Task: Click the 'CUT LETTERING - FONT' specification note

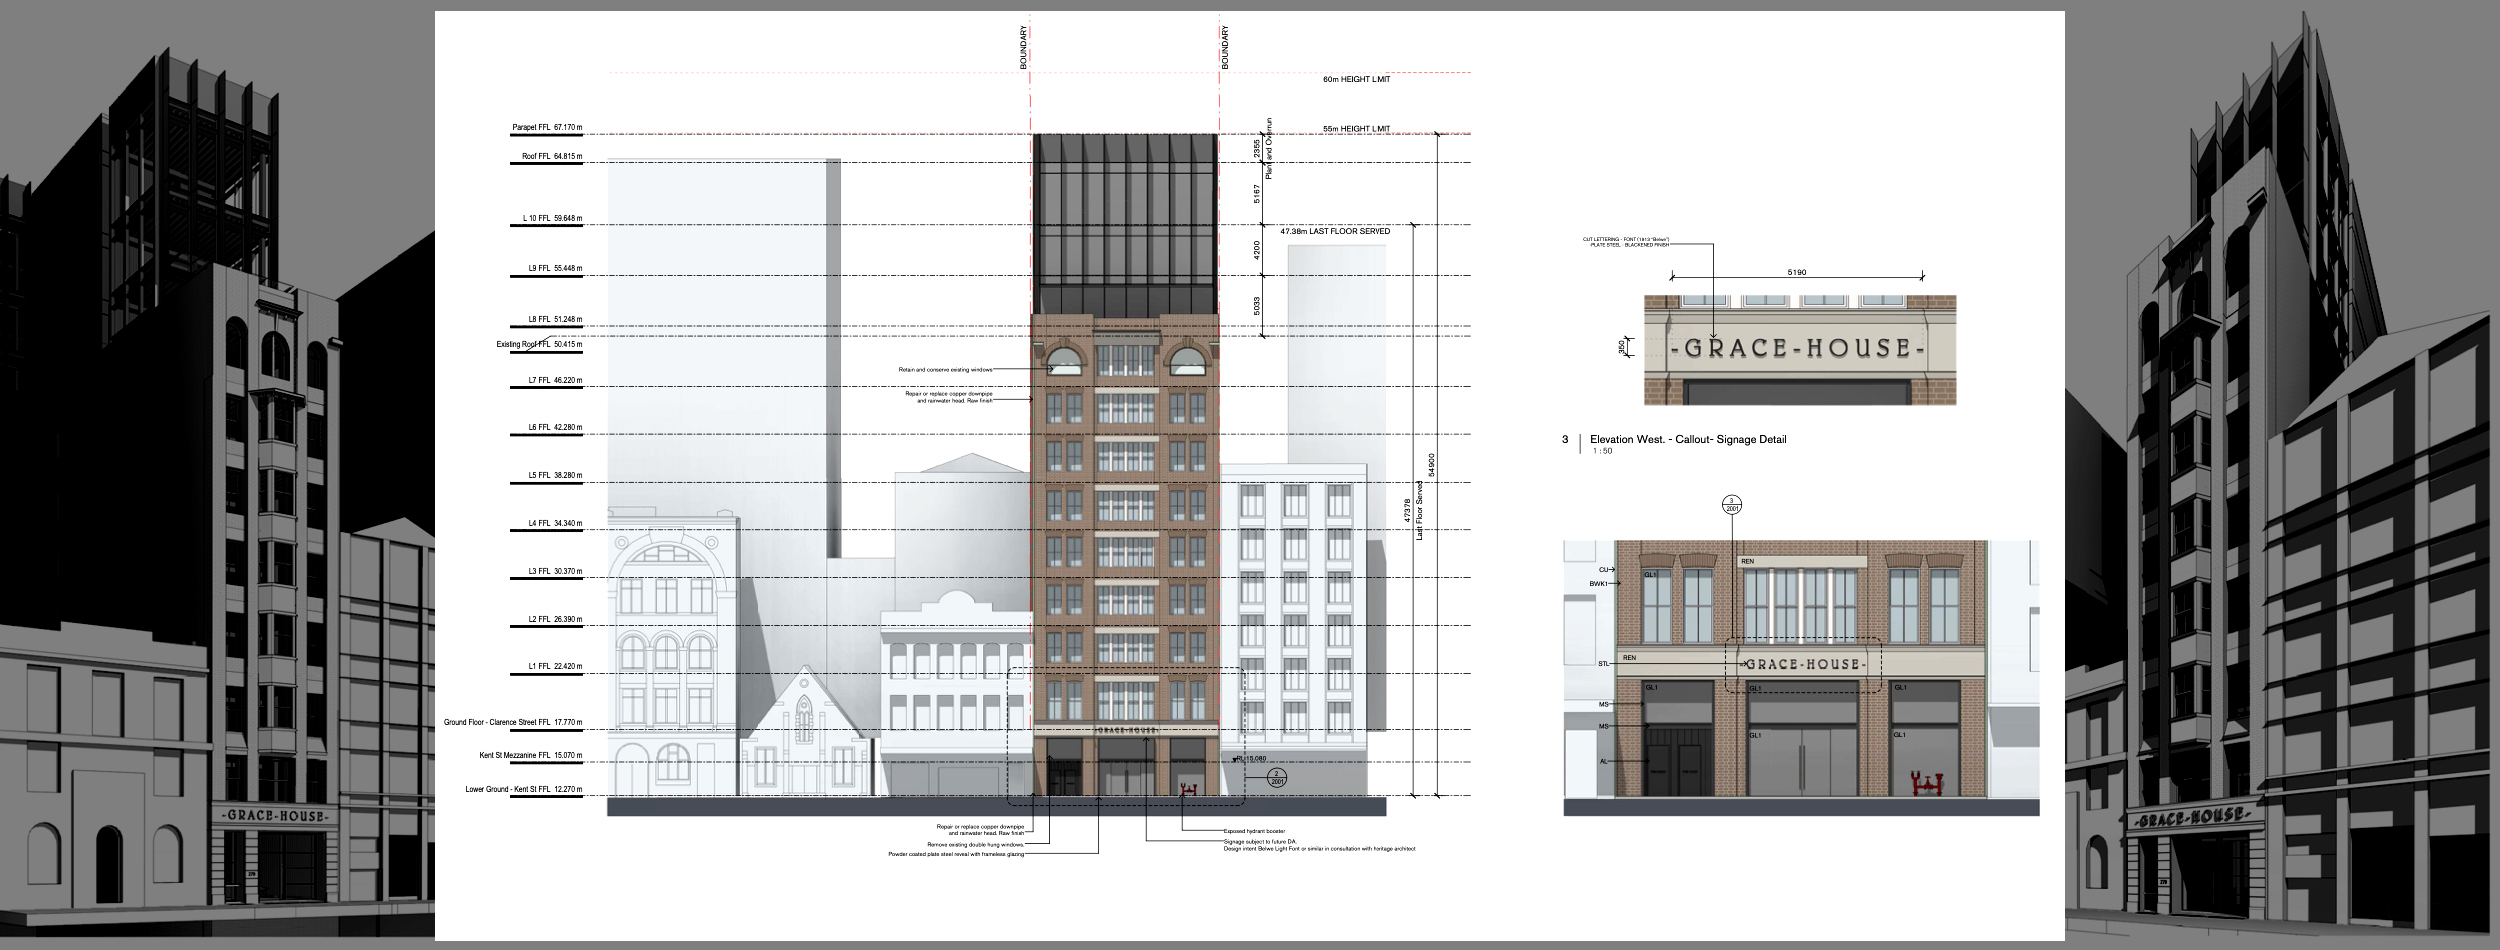Action: point(1626,242)
